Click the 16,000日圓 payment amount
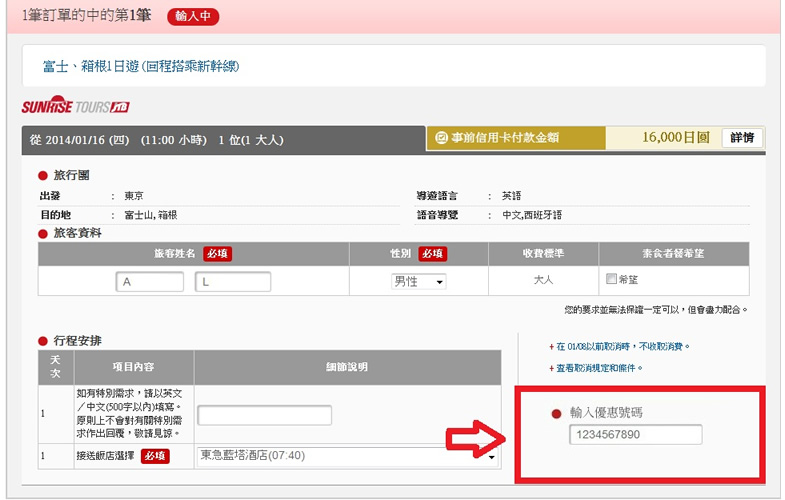 [x=675, y=138]
